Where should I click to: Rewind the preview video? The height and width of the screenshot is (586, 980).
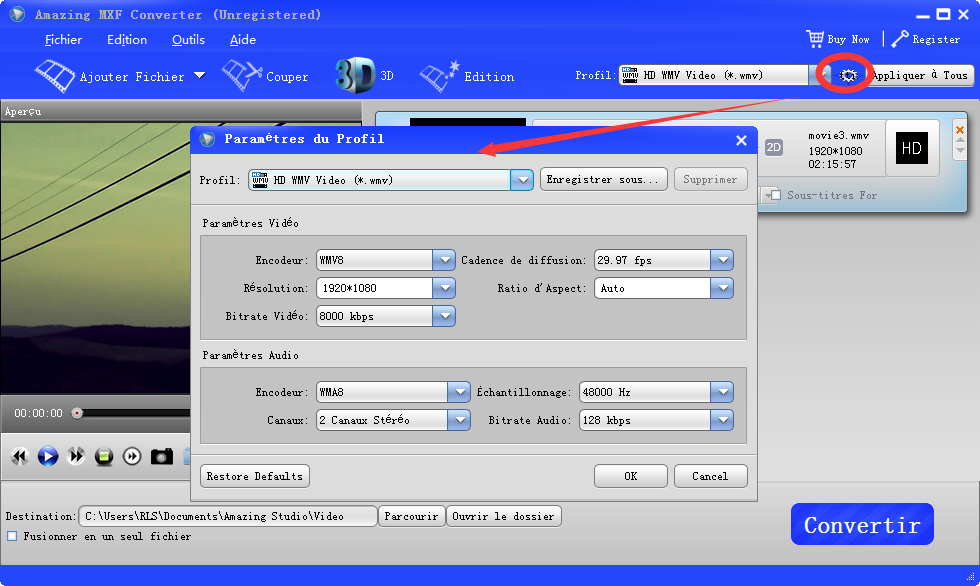[x=20, y=457]
